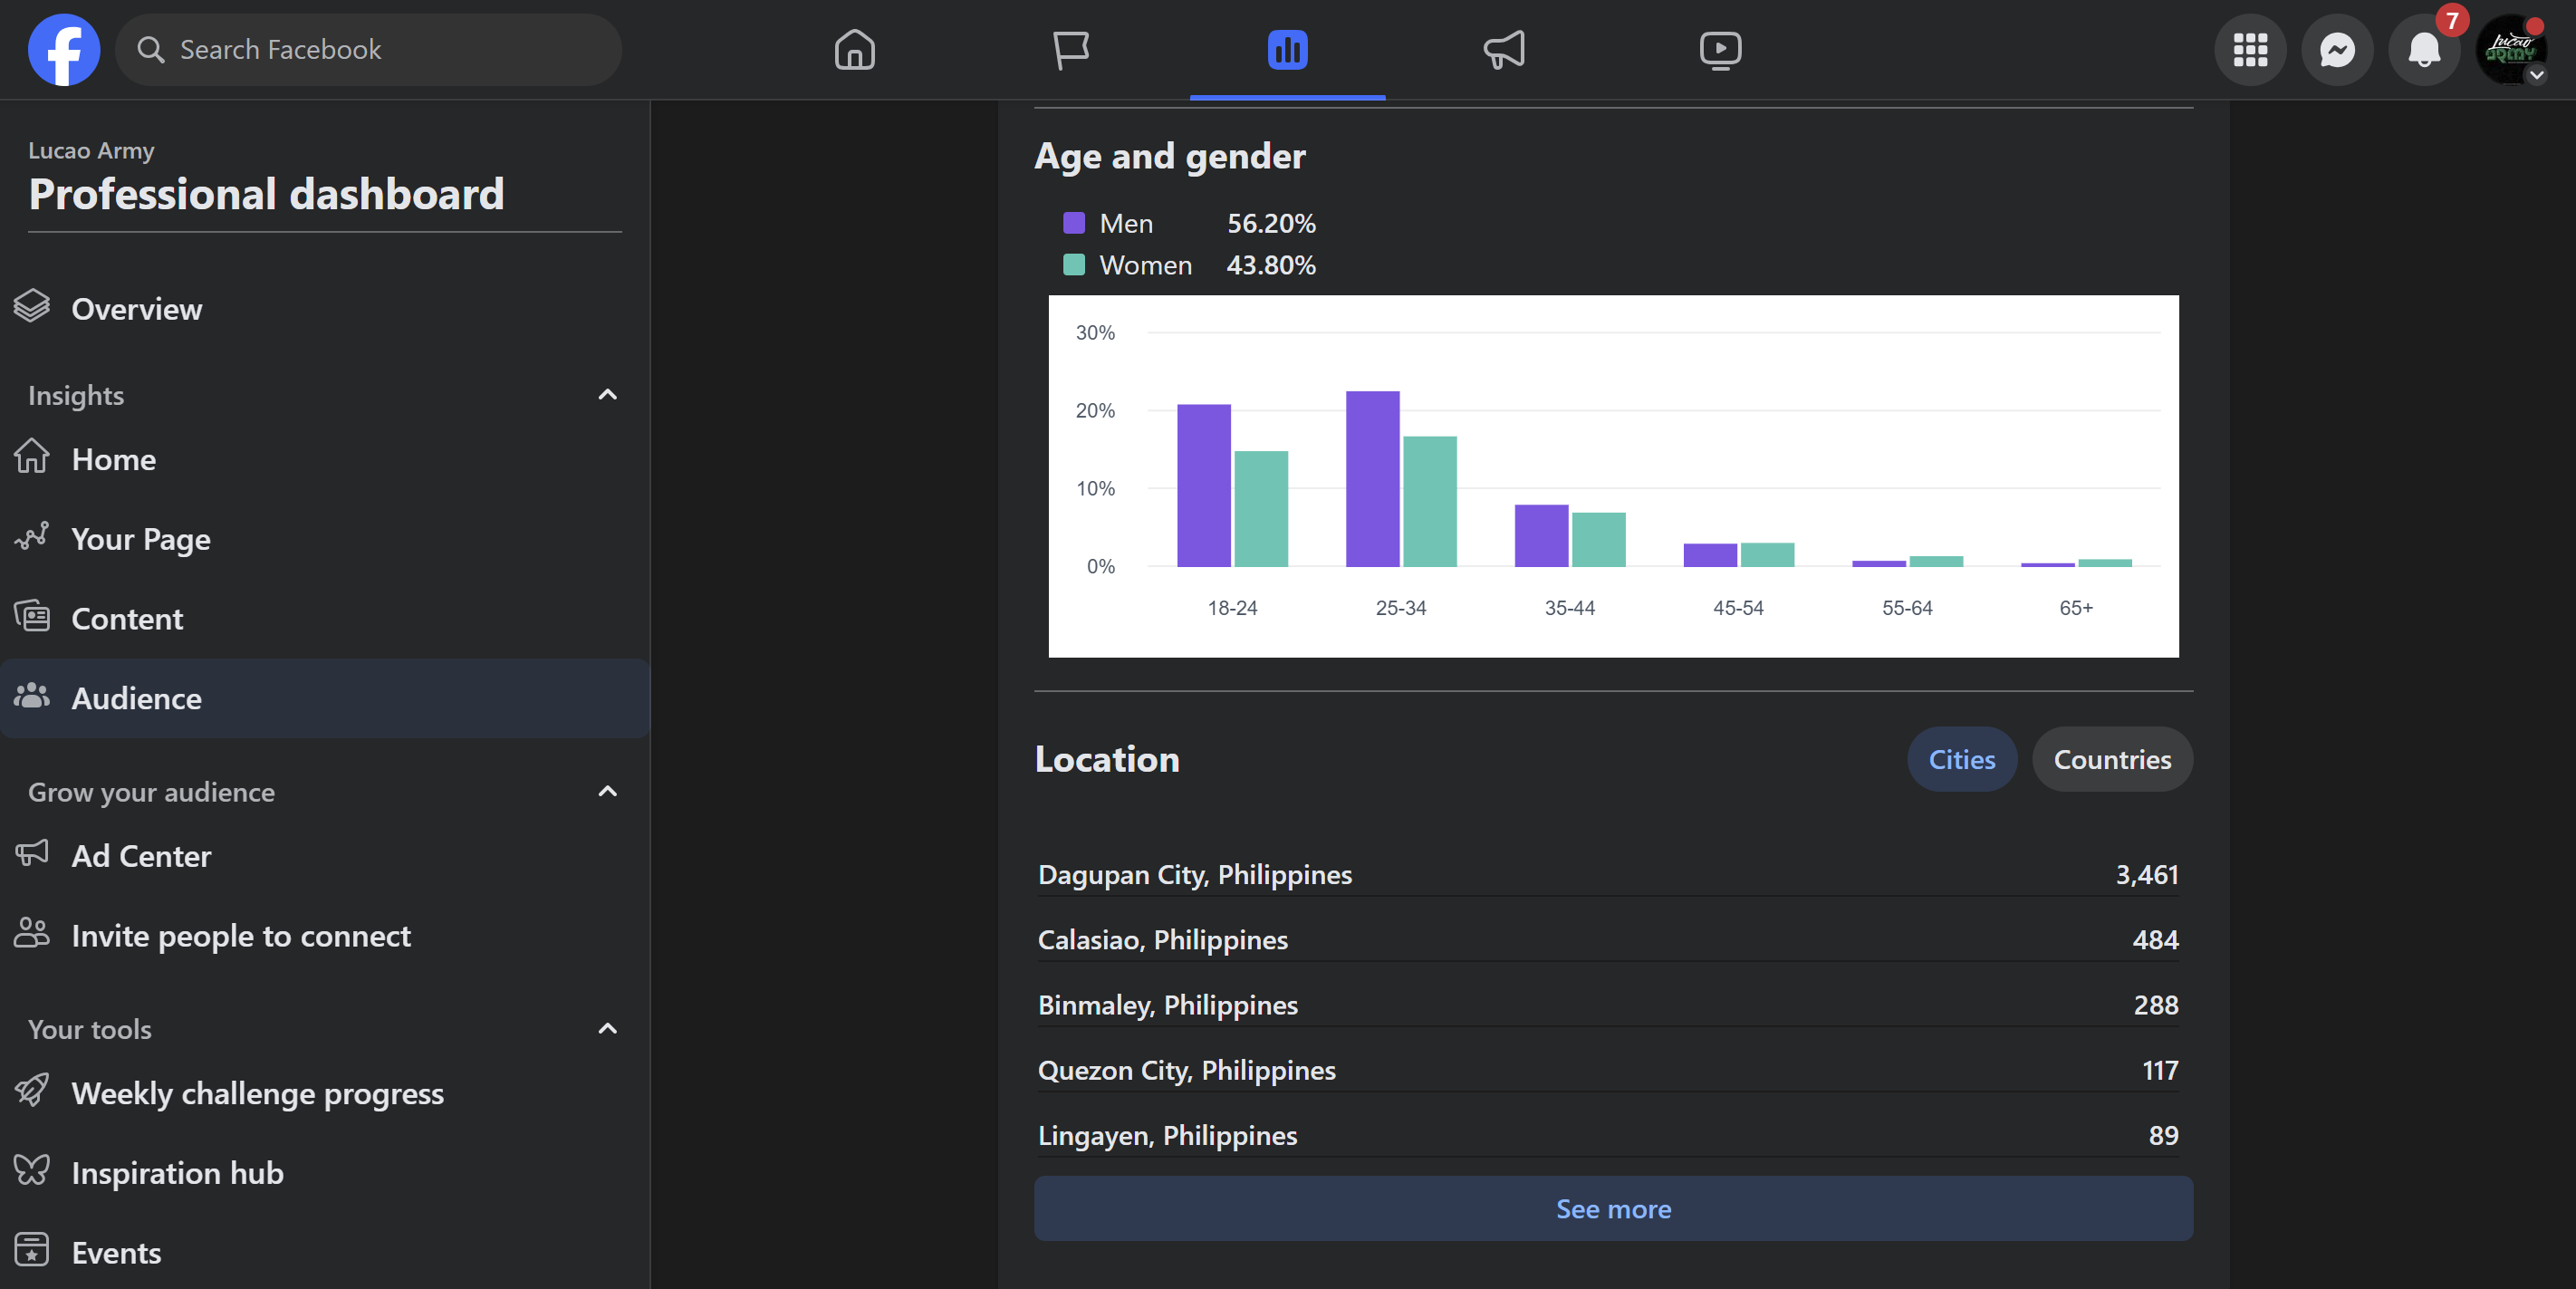Click the purple Men legend swatch
Image resolution: width=2576 pixels, height=1289 pixels.
click(1073, 223)
